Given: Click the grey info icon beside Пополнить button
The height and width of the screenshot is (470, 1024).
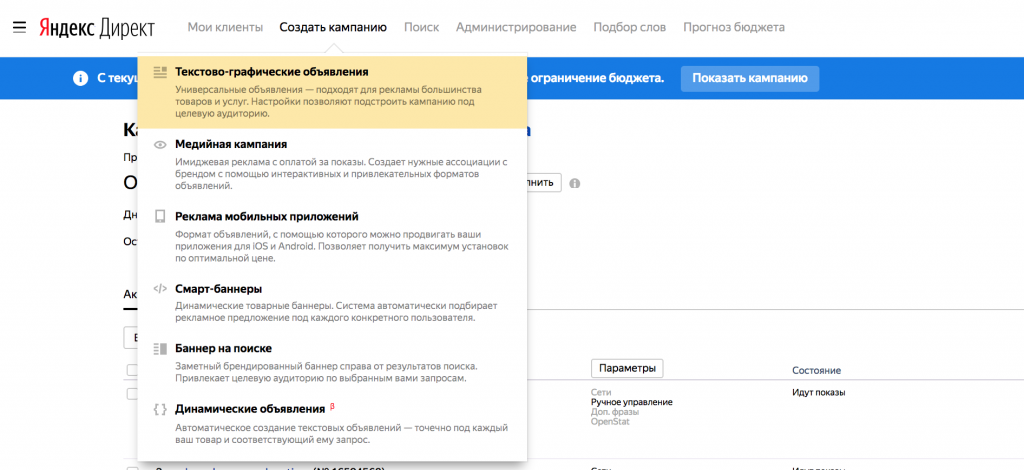Looking at the screenshot, I should click(575, 183).
